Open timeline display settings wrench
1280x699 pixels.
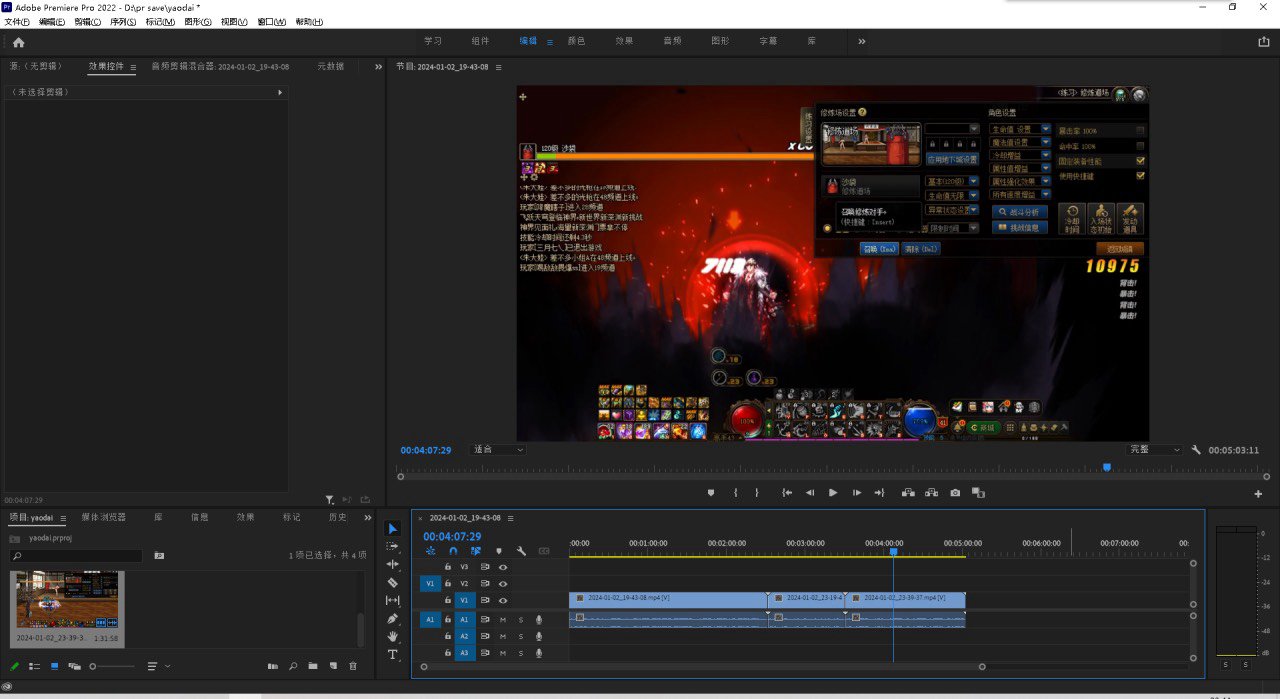[x=521, y=551]
